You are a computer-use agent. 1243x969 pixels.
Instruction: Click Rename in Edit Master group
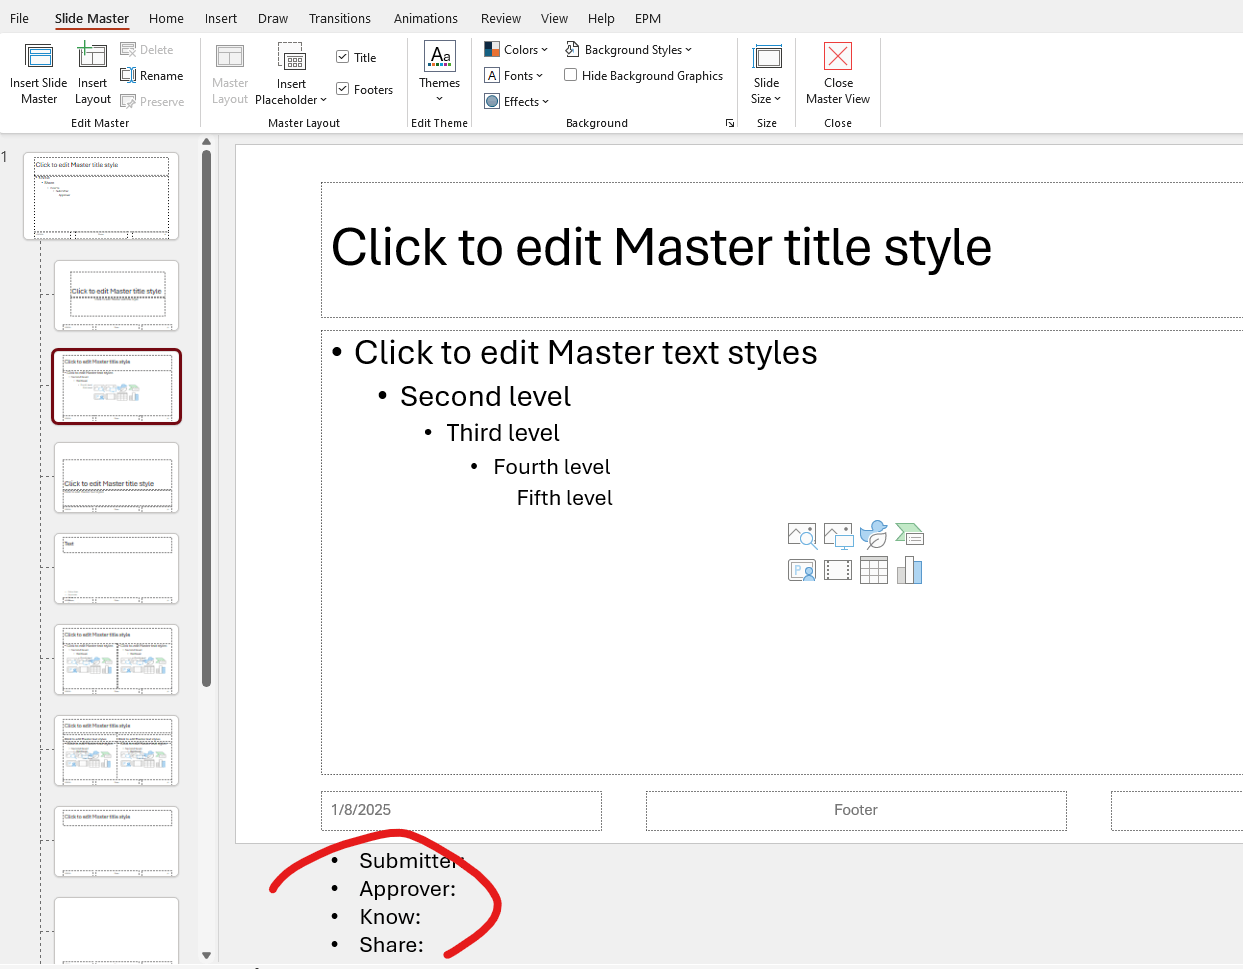coord(152,75)
